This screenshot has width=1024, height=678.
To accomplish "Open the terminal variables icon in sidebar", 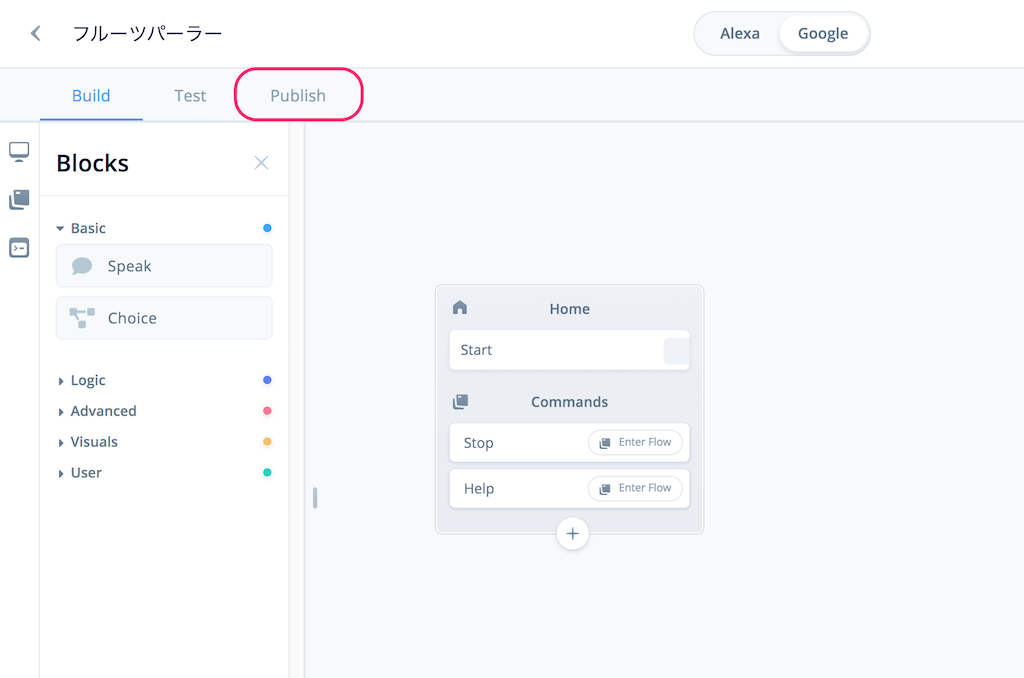I will click(19, 248).
